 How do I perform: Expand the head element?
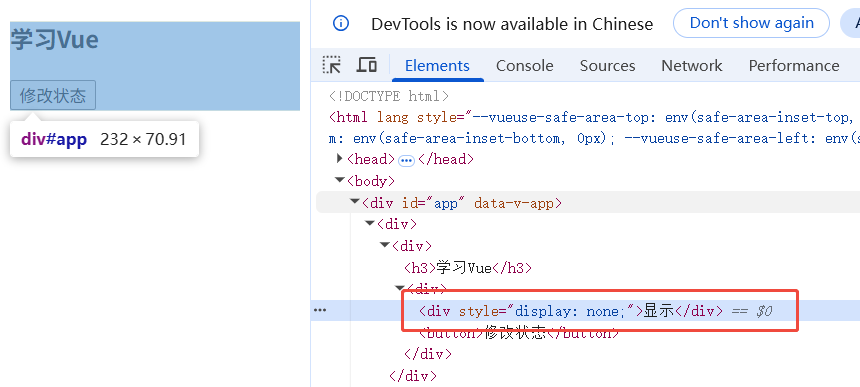340,159
